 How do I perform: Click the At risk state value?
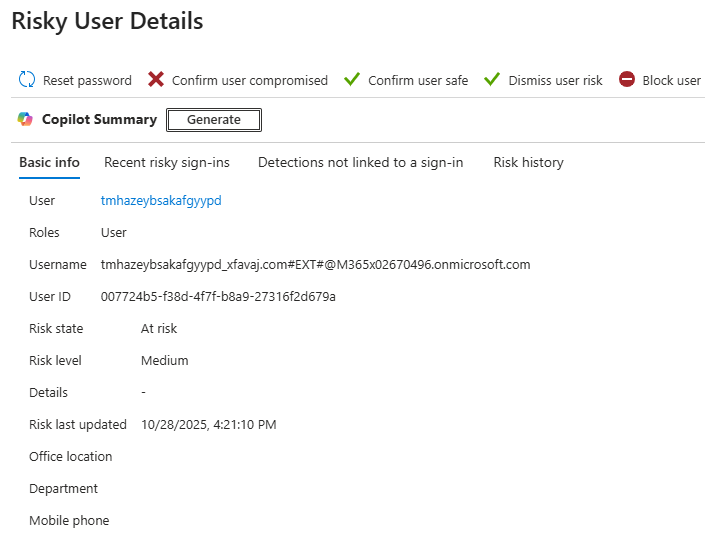coord(159,328)
